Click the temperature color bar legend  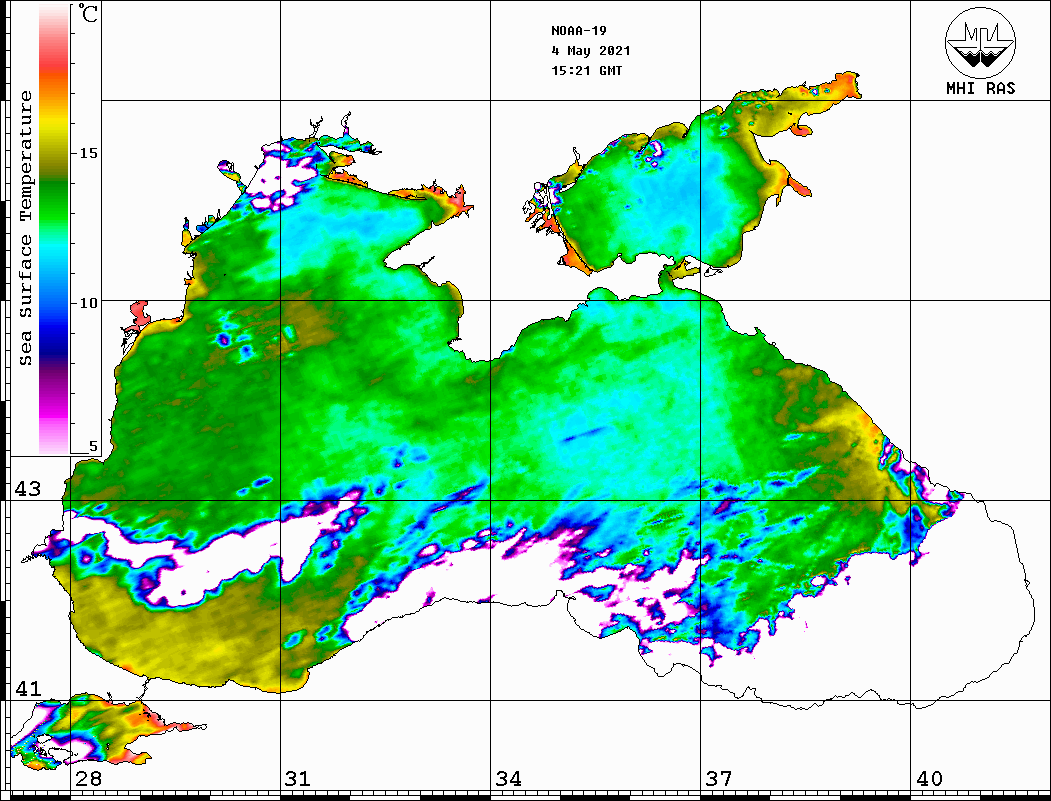click(54, 229)
